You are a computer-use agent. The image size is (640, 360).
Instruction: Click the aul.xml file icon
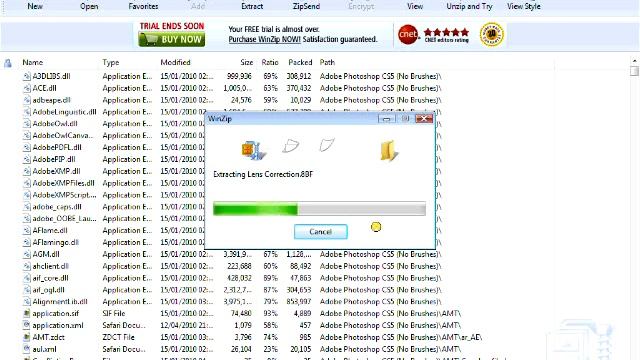(x=27, y=349)
